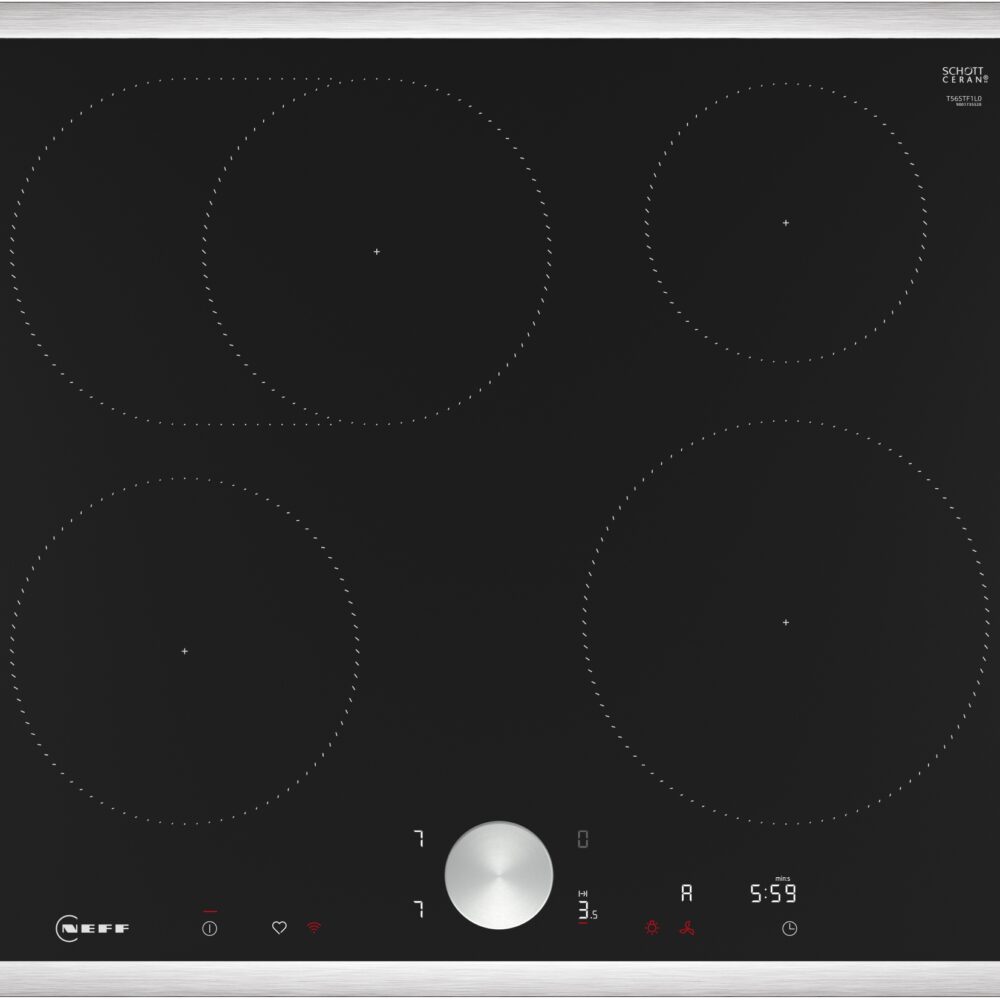Click the center cross of the rear-left oval zone
1000x1000 pixels.
pos(377,252)
